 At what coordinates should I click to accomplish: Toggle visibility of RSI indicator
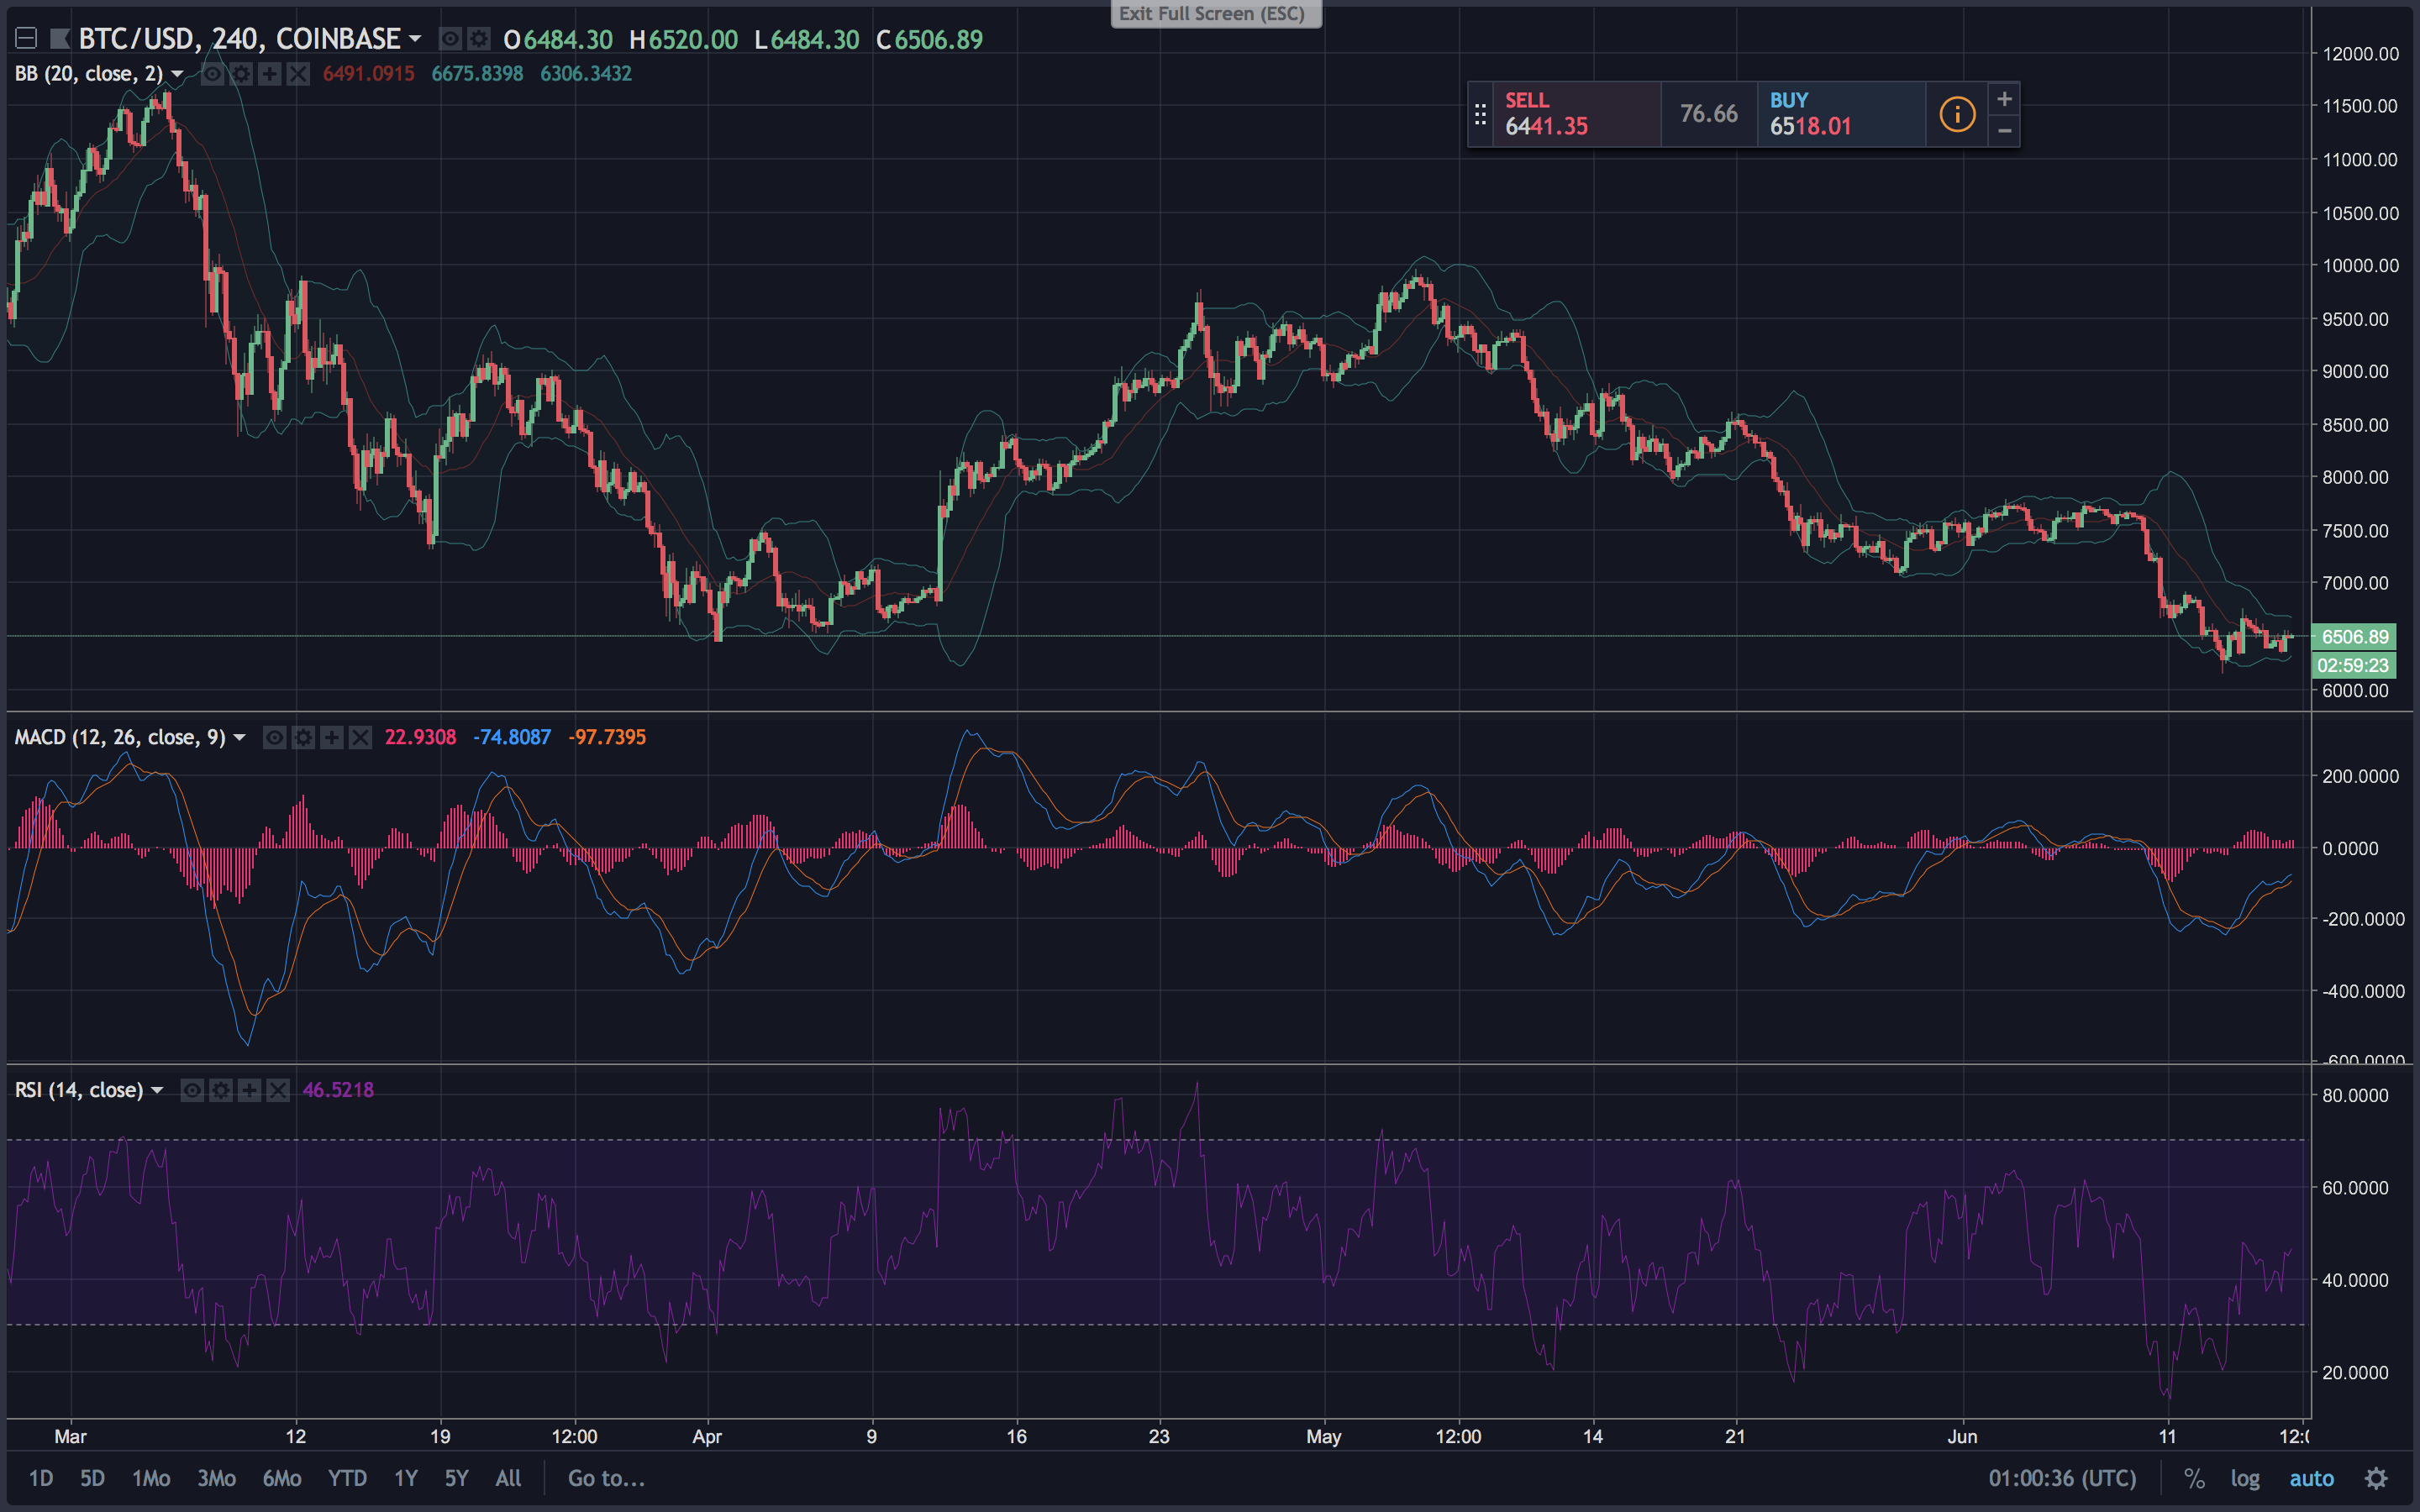point(192,1090)
